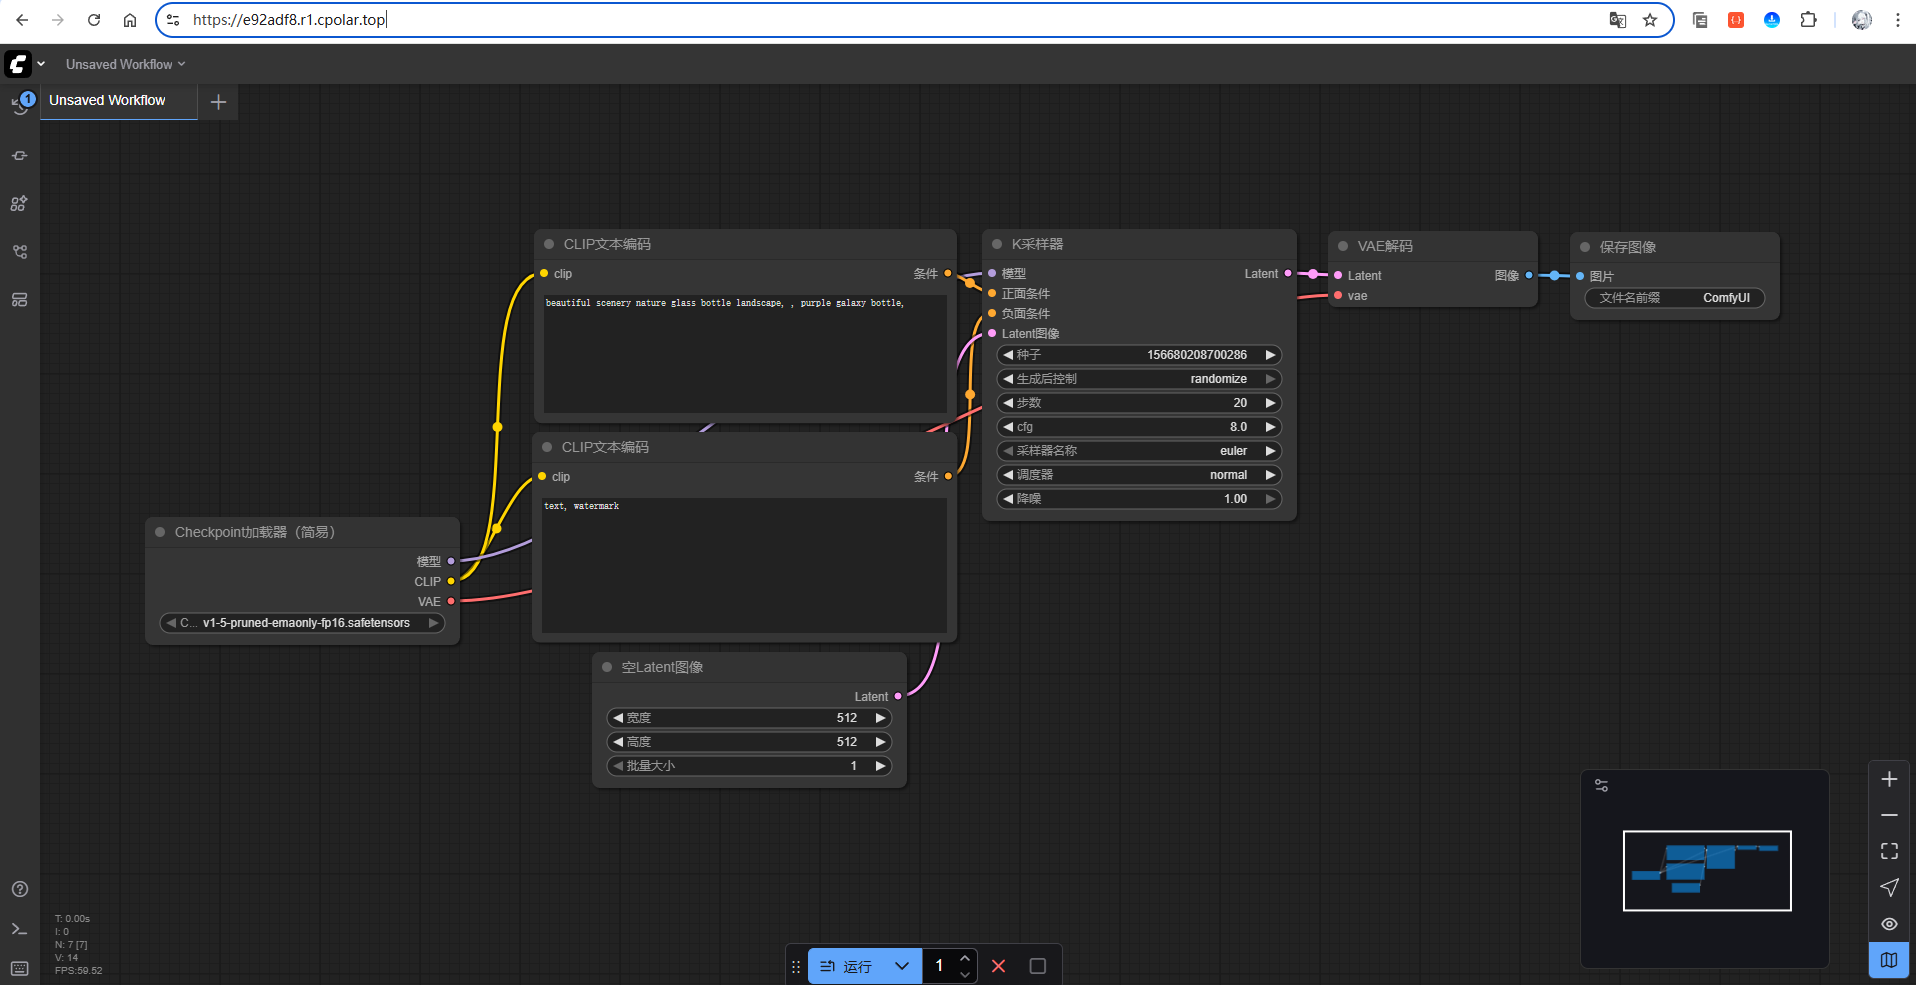The width and height of the screenshot is (1916, 985).
Task: Collapse the K采样器 node via its dot
Action: pos(997,244)
